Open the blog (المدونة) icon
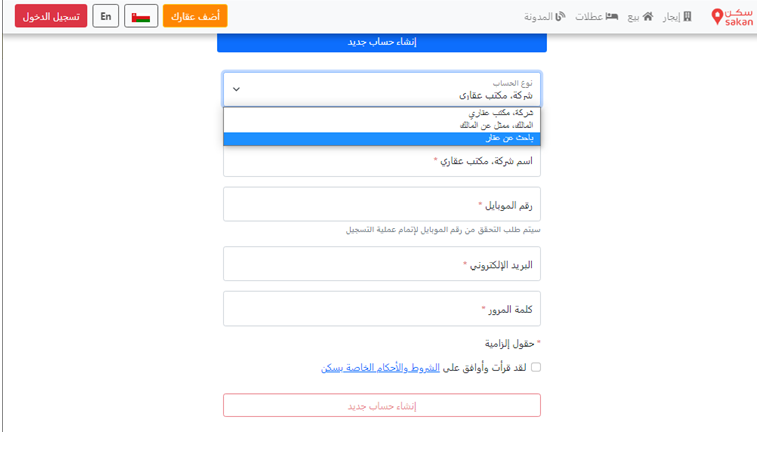 tap(560, 16)
